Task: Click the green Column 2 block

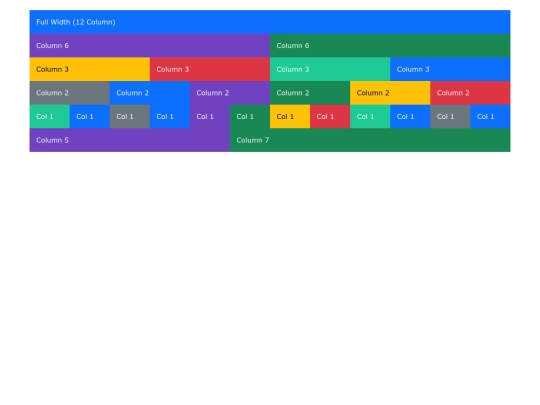Action: point(310,93)
